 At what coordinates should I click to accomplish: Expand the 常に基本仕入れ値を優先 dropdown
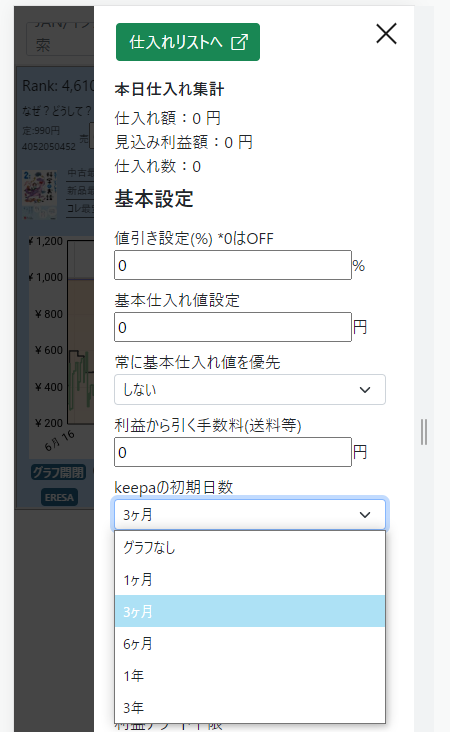[250, 389]
